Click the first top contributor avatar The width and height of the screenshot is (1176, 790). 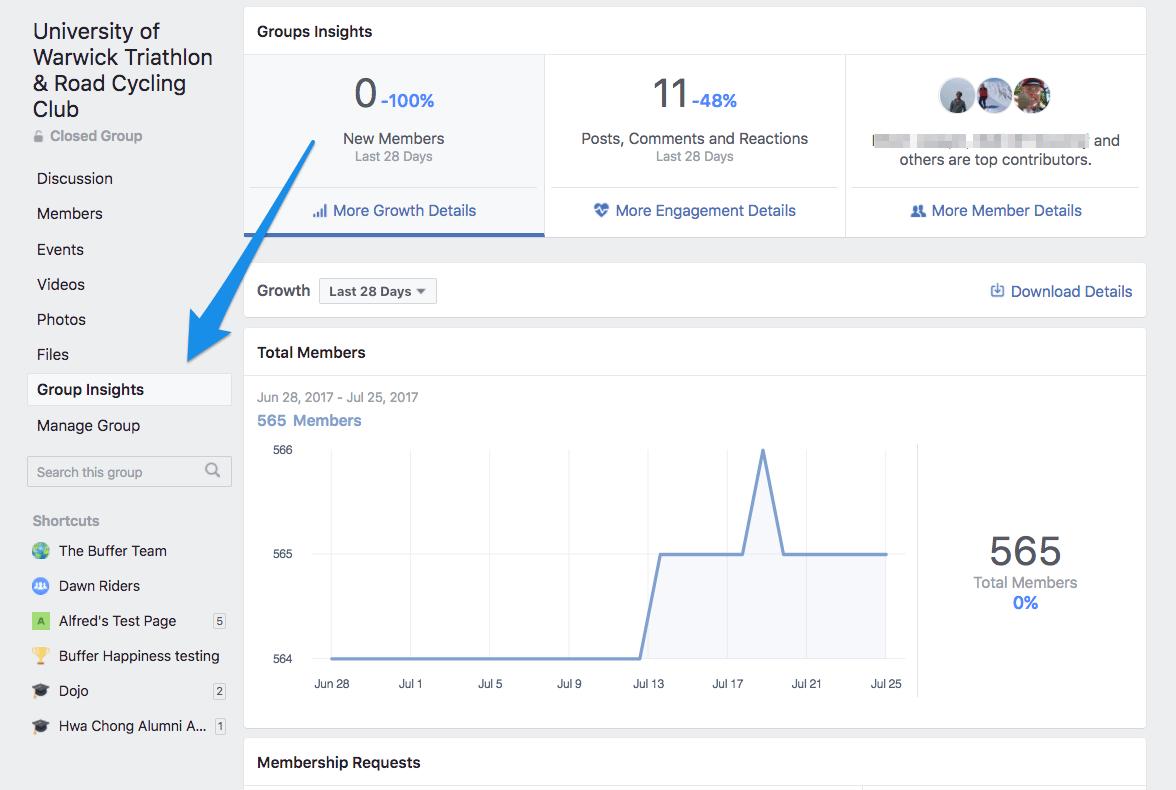click(x=957, y=96)
